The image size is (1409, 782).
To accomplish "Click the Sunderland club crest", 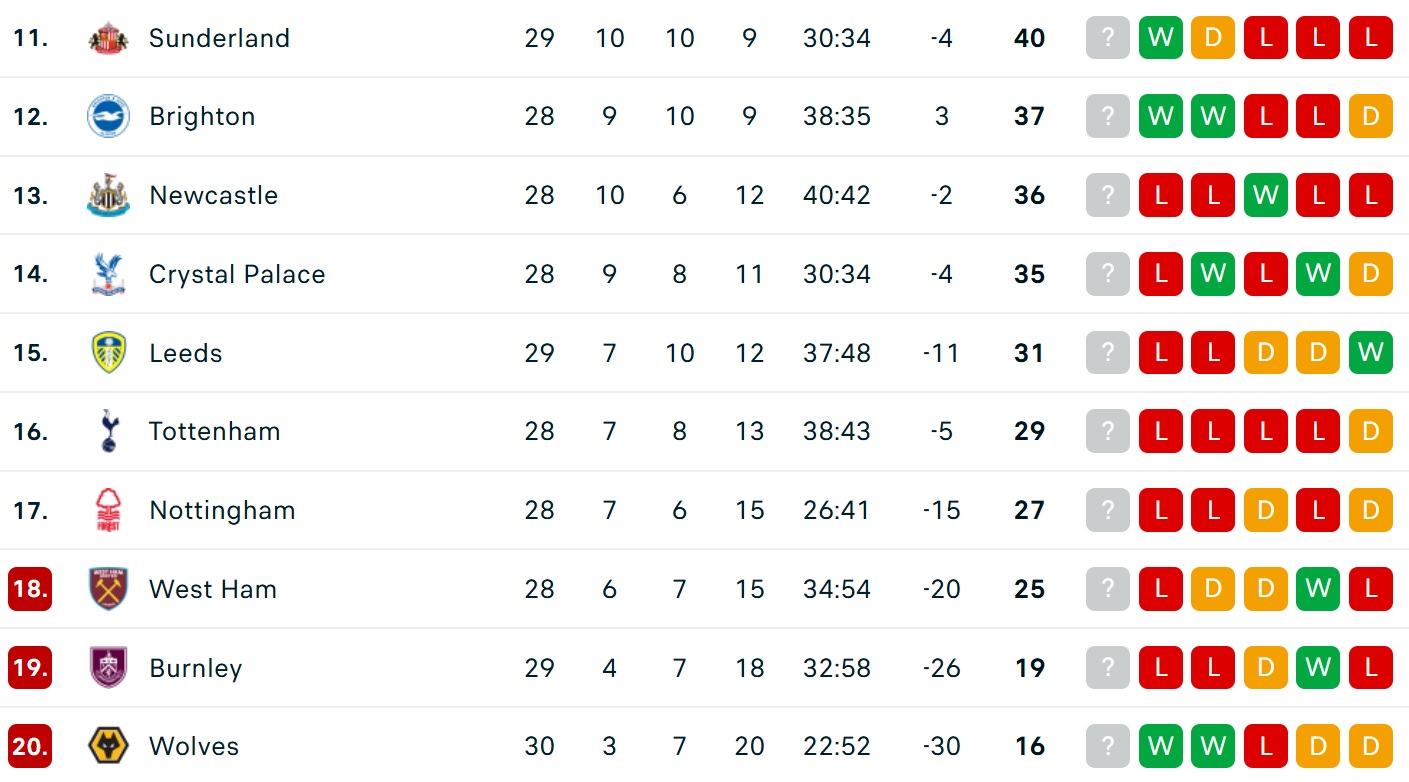I will pyautogui.click(x=108, y=38).
